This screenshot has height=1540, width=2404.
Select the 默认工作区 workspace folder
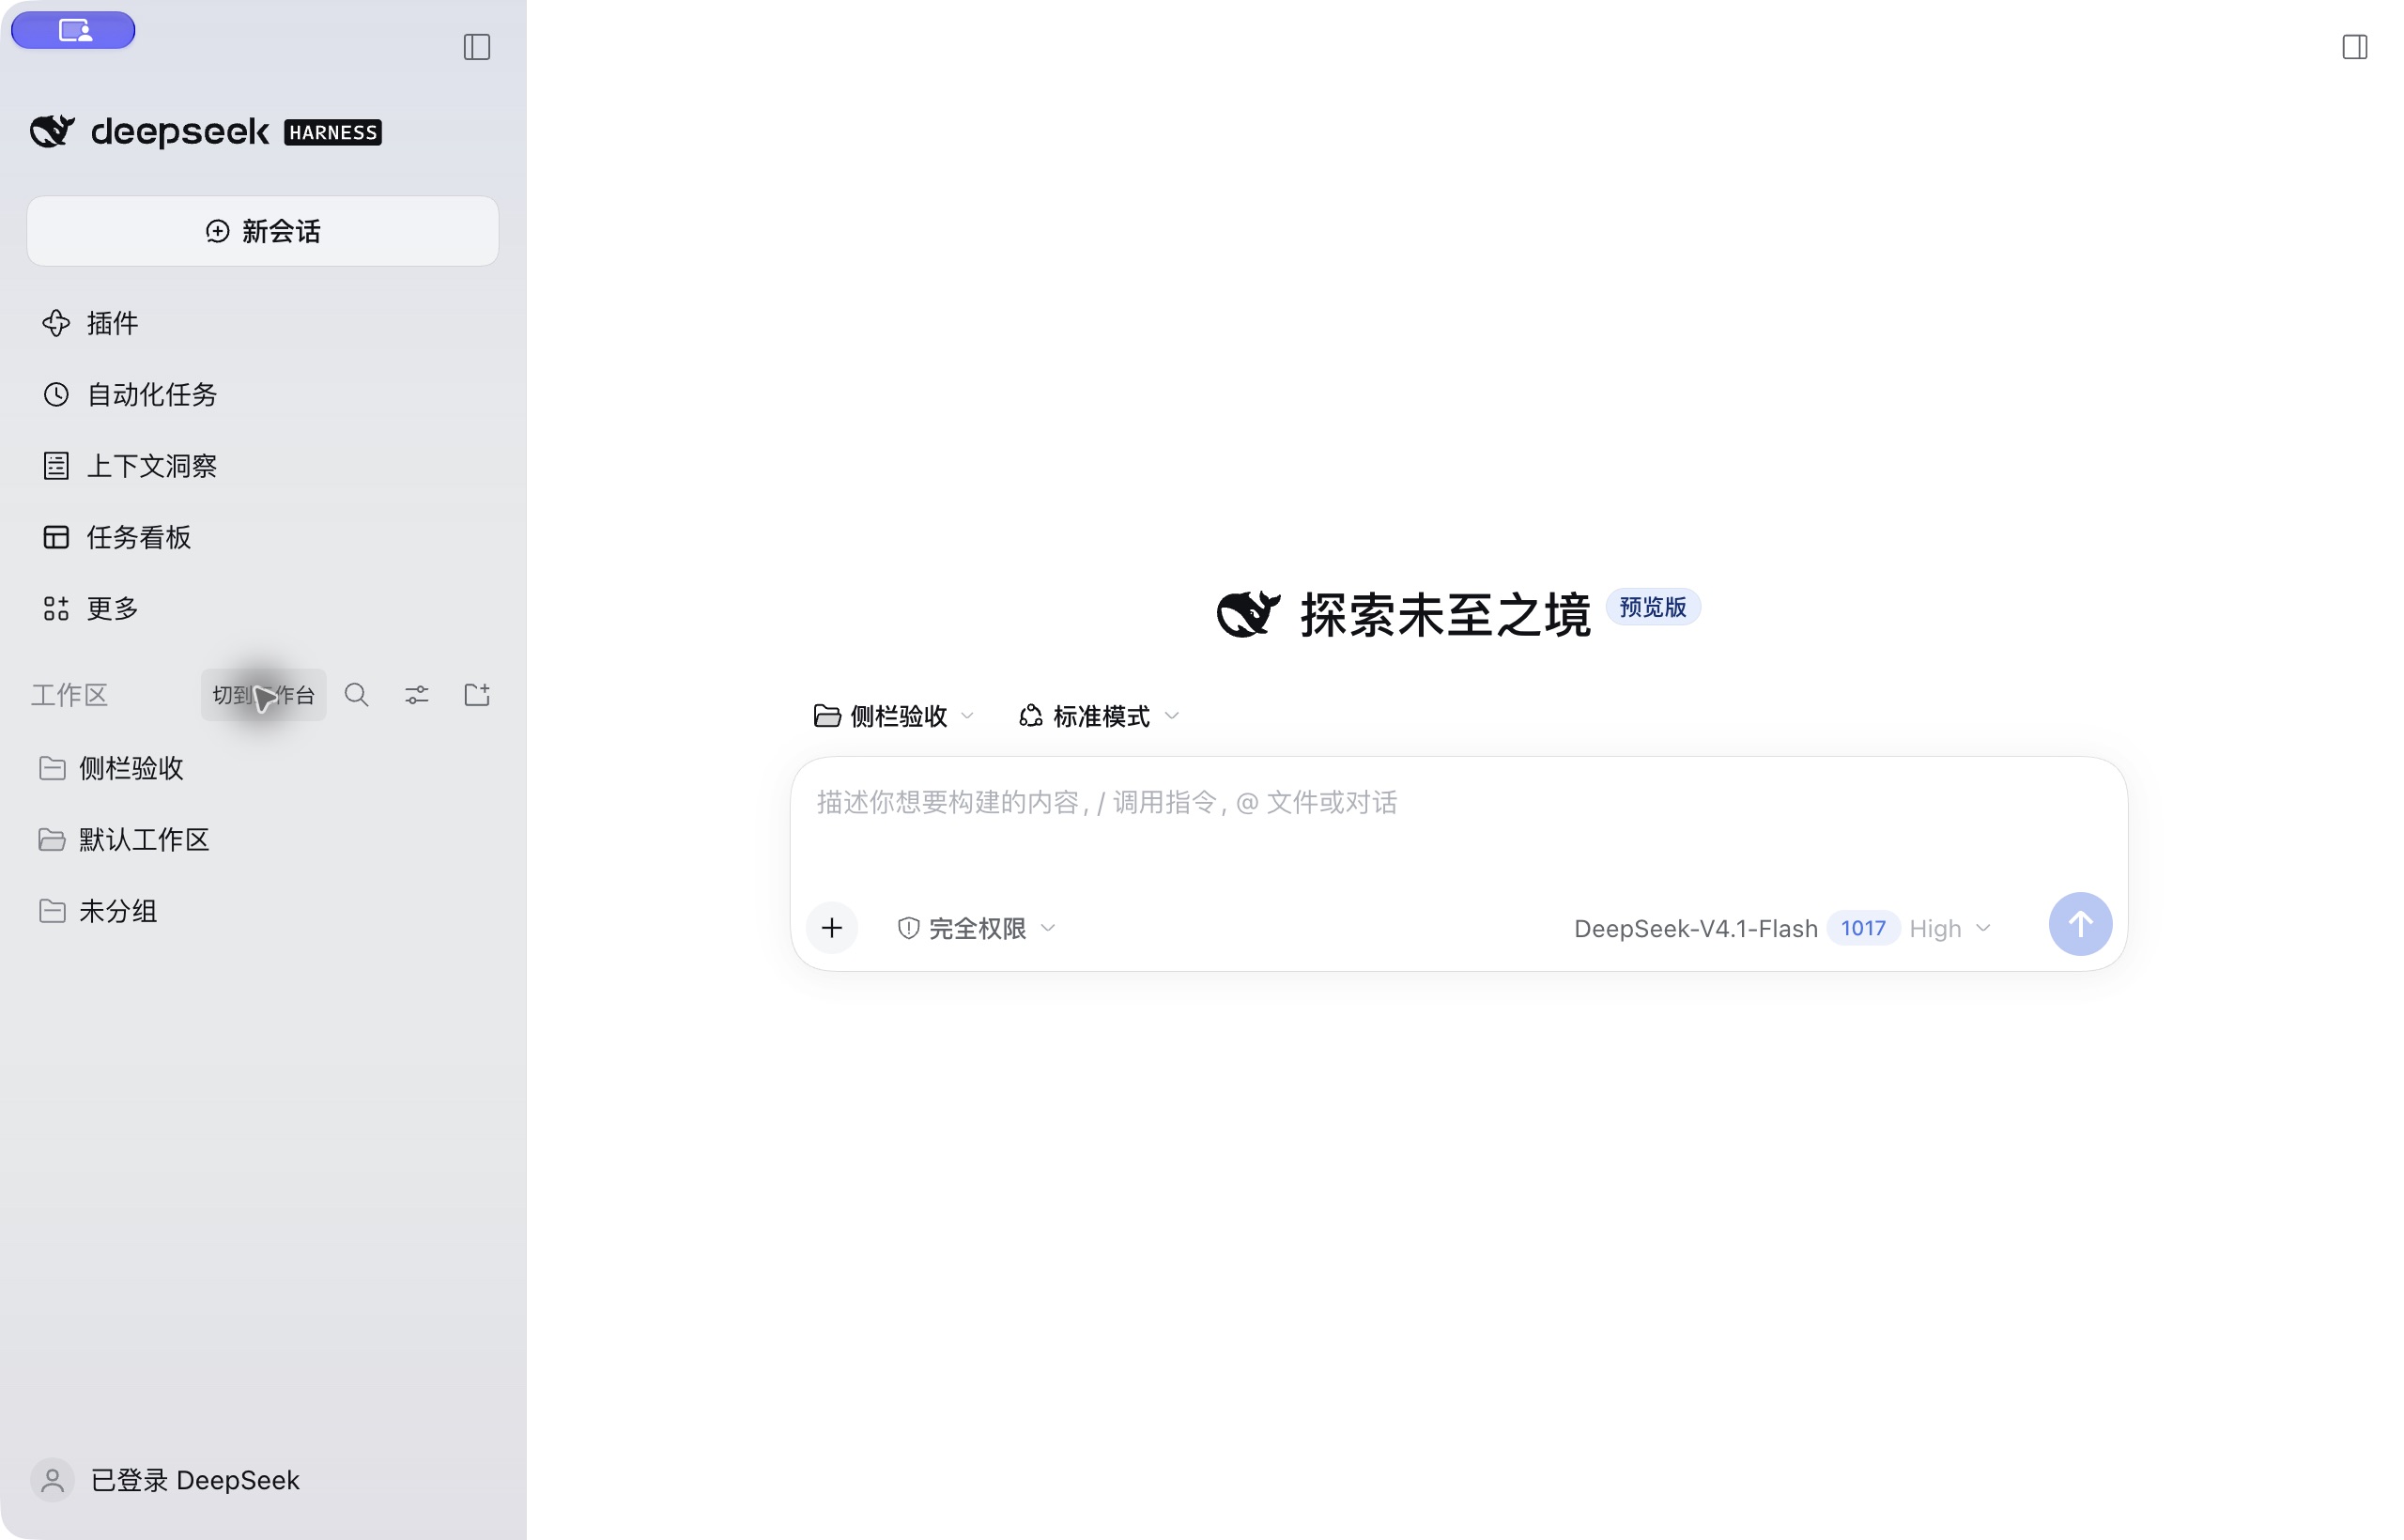point(263,839)
